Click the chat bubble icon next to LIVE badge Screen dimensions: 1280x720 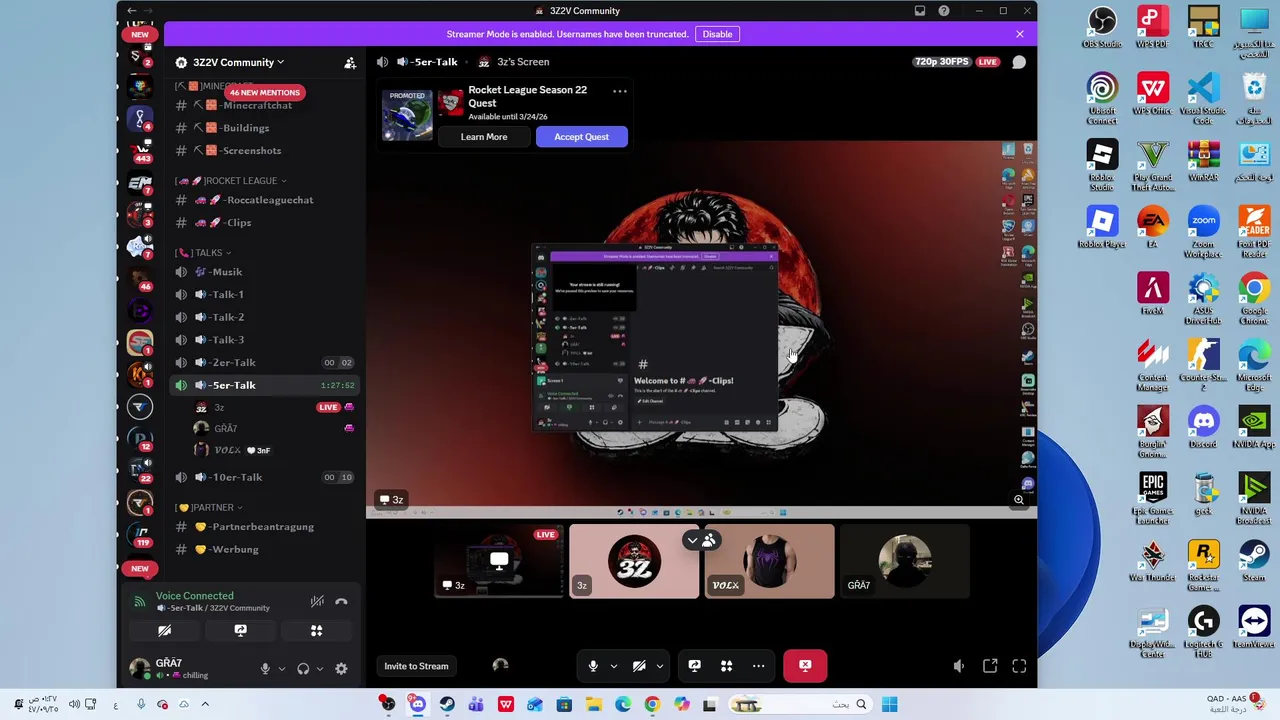[1019, 62]
